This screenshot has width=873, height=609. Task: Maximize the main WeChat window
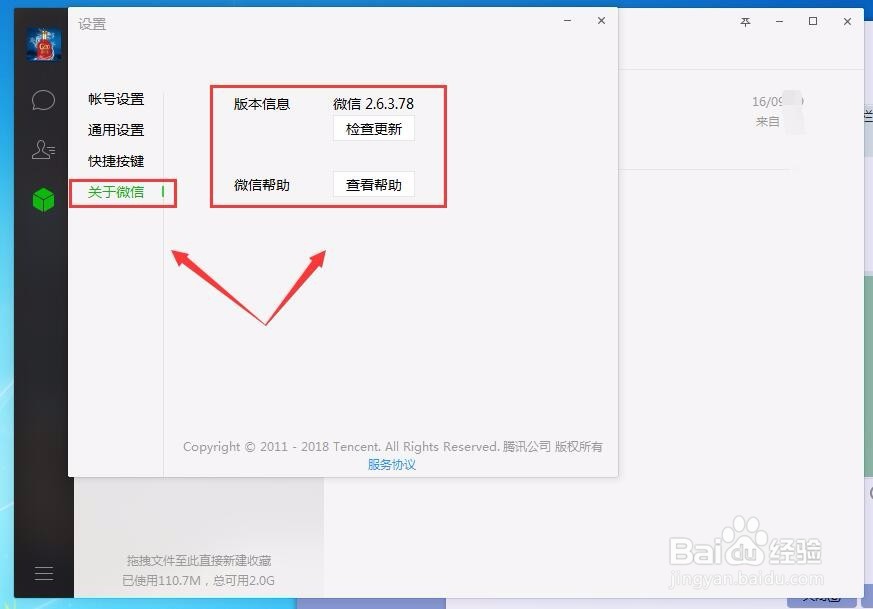[x=812, y=21]
